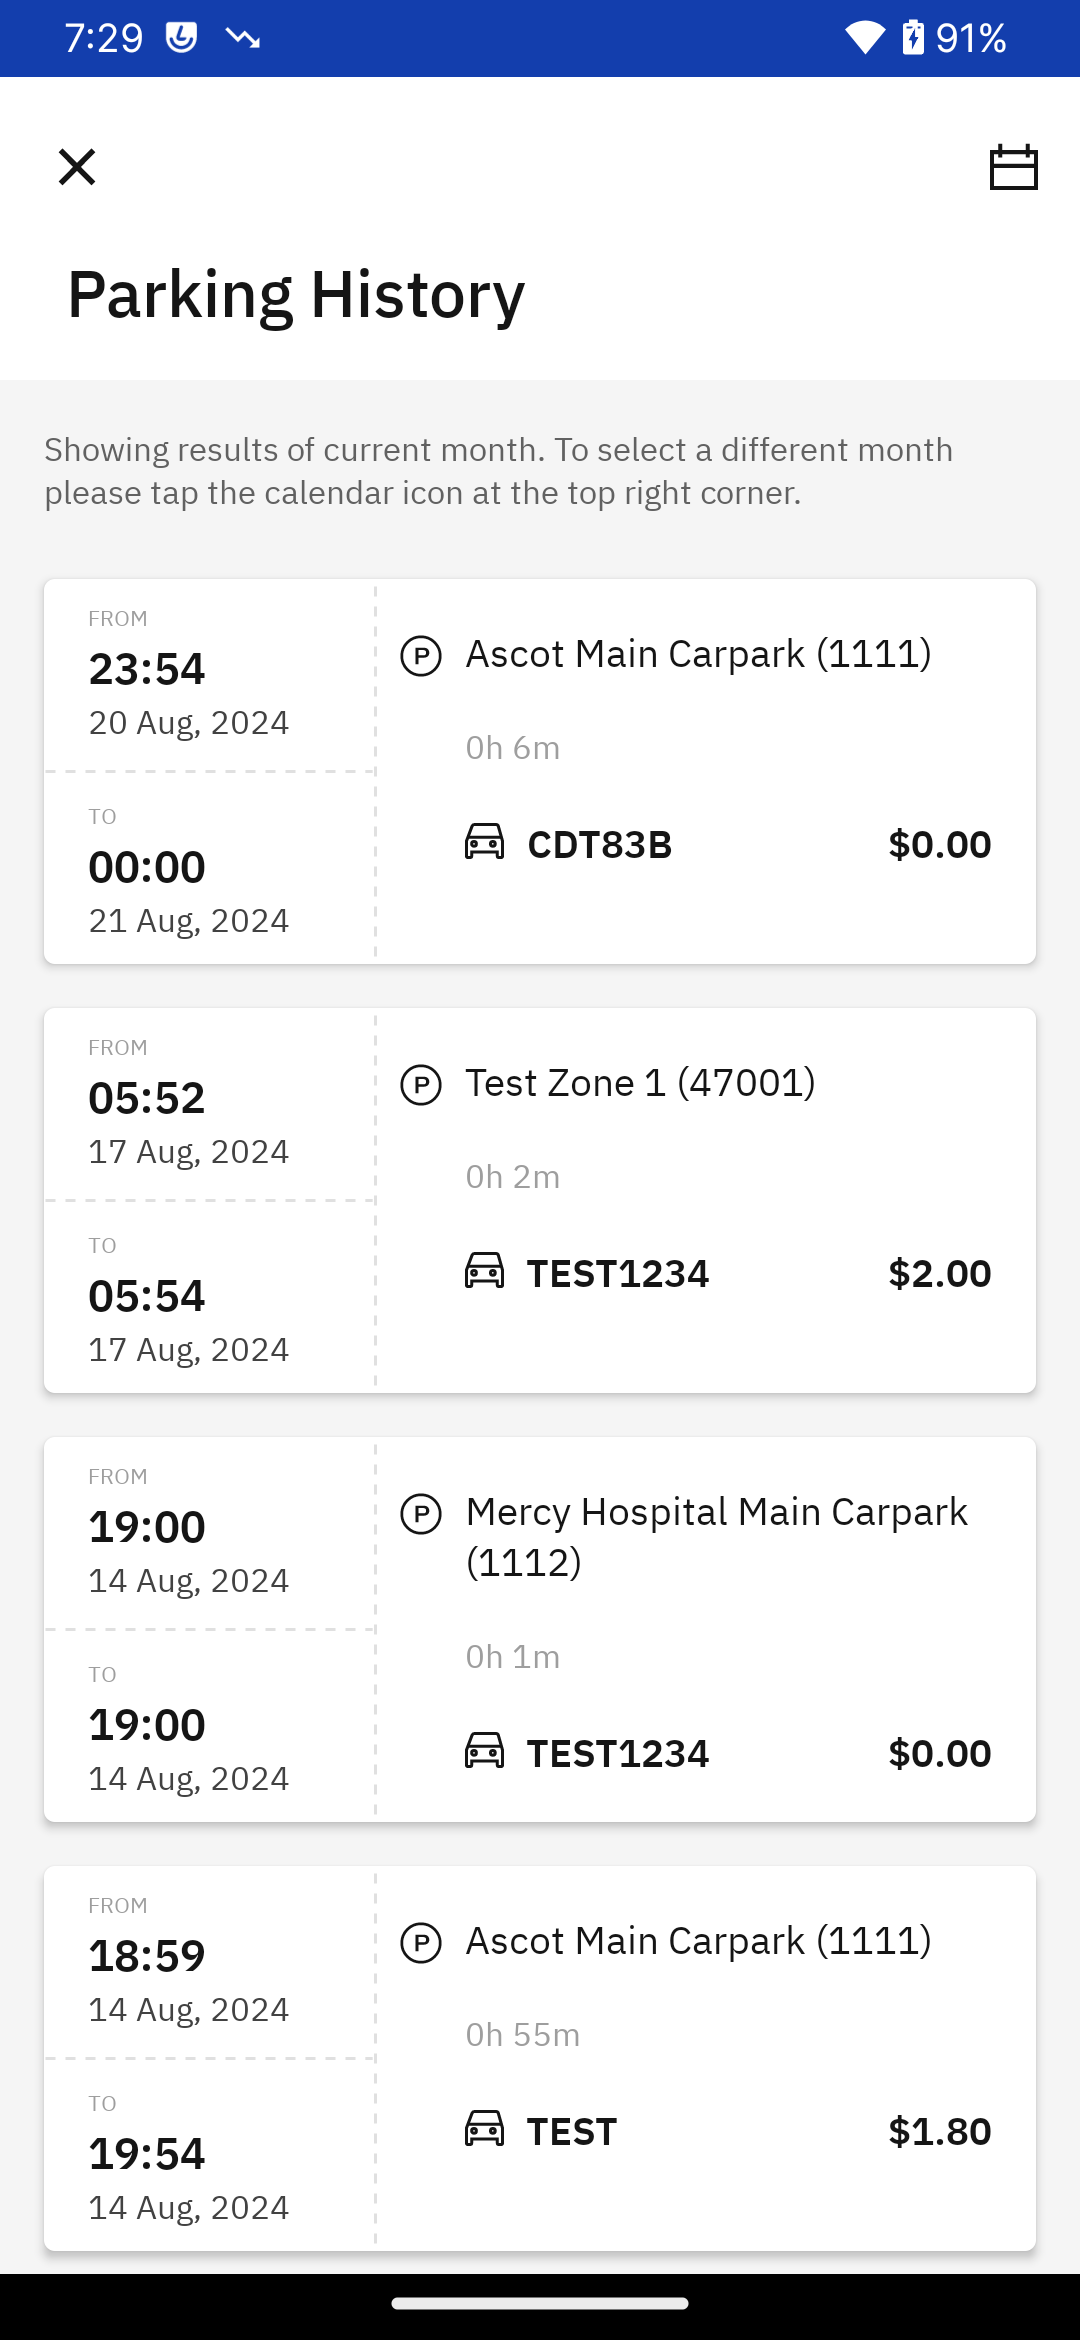Image resolution: width=1080 pixels, height=2340 pixels.
Task: Tap the 19:54 end time on 14 Aug
Action: (147, 2154)
